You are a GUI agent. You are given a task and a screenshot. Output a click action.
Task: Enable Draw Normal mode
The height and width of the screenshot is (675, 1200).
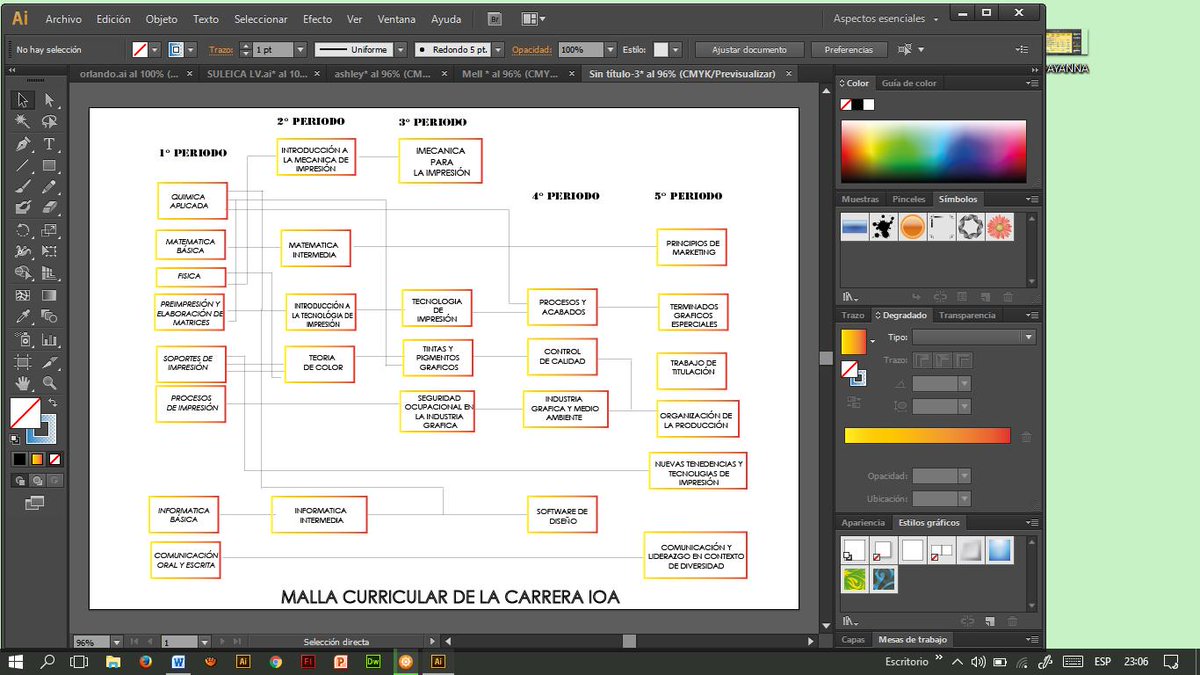tap(19, 481)
